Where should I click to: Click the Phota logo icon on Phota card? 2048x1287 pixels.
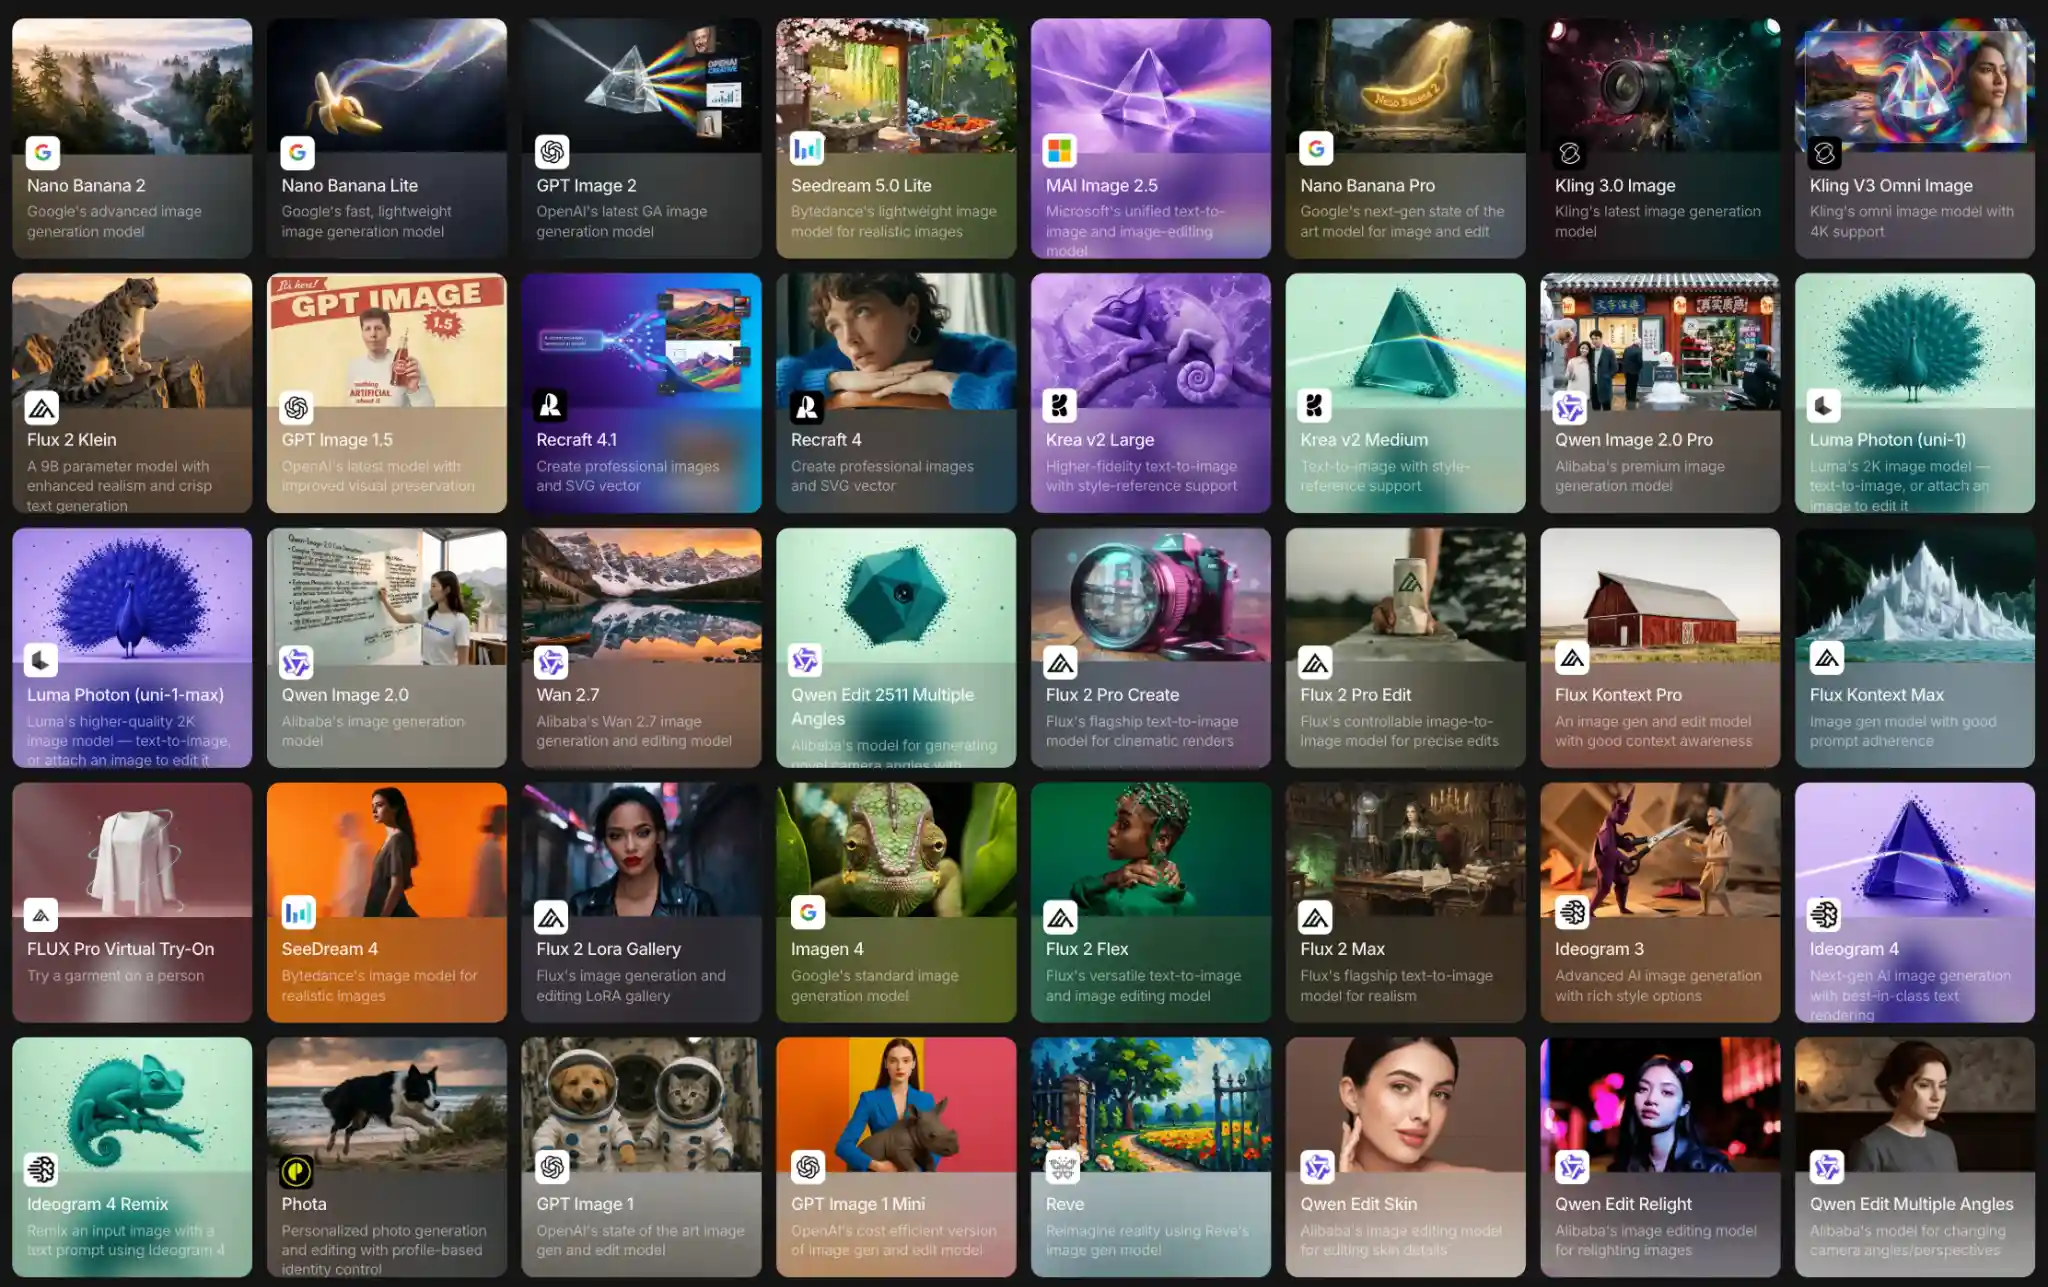(x=296, y=1171)
